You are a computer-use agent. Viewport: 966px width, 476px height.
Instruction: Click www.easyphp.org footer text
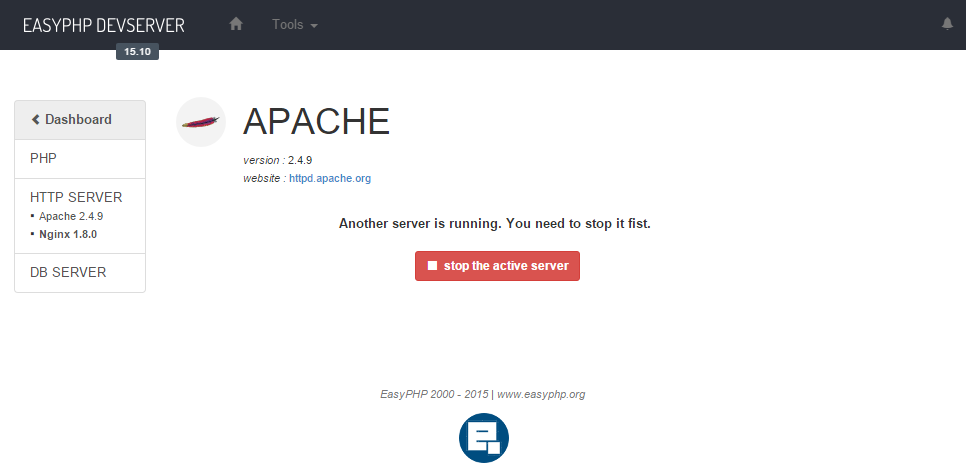pos(541,394)
